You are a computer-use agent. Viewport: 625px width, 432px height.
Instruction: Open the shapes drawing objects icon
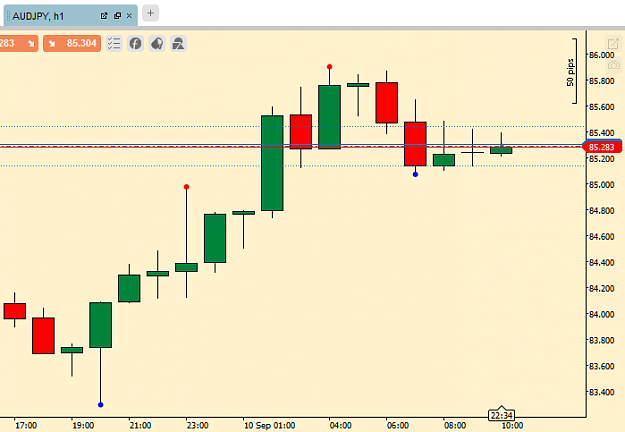coord(178,43)
